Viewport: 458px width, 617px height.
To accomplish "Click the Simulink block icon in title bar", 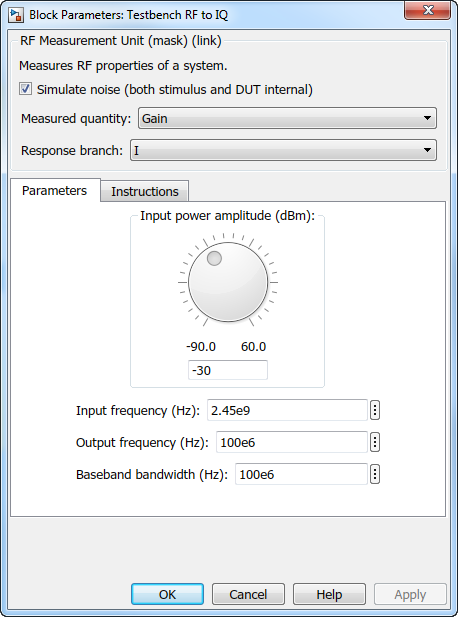I will click(x=16, y=15).
